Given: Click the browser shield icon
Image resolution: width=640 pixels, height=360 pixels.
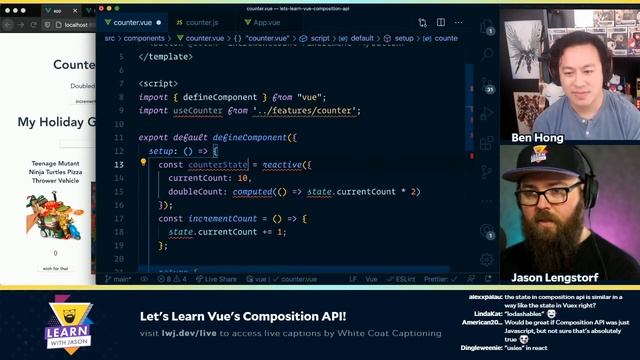Looking at the screenshot, I should pyautogui.click(x=47, y=25).
